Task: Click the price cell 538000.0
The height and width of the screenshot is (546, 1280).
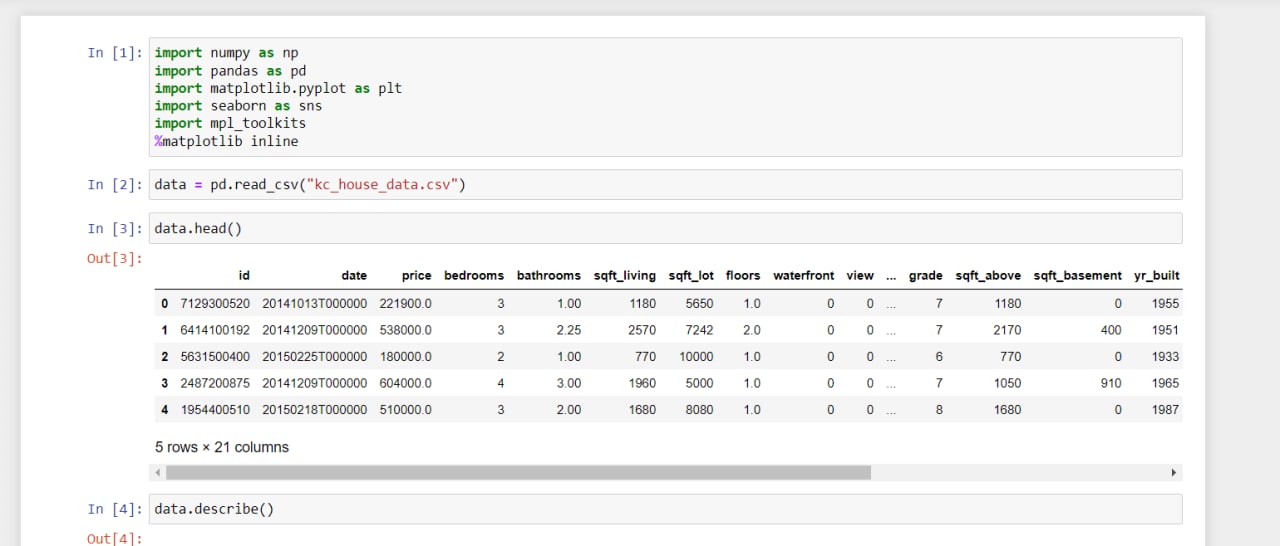Action: (x=406, y=330)
